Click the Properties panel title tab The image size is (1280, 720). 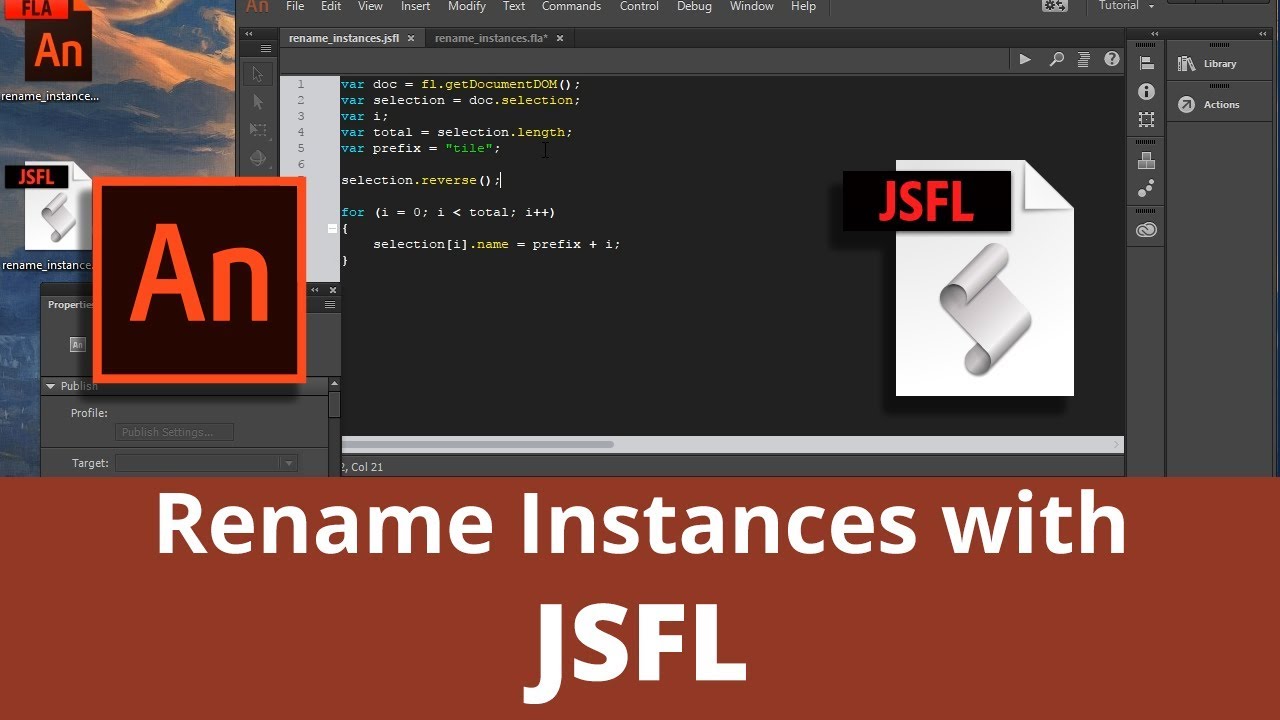[x=72, y=305]
